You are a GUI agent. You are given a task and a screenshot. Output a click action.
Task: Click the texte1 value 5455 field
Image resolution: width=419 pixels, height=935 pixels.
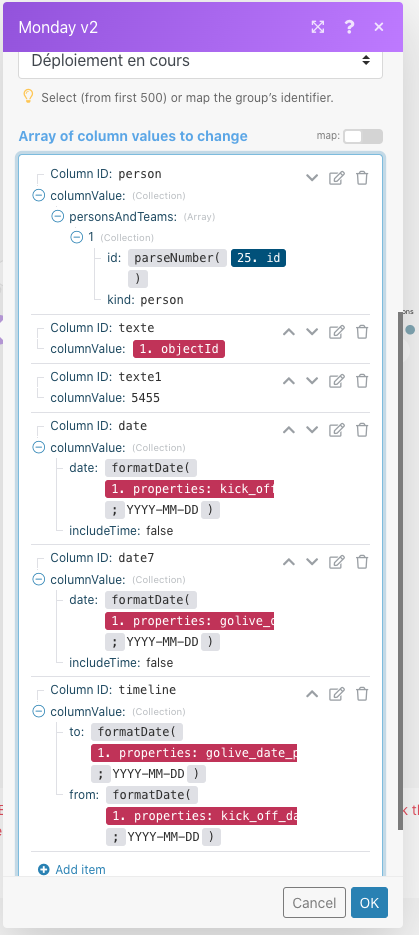click(x=145, y=398)
